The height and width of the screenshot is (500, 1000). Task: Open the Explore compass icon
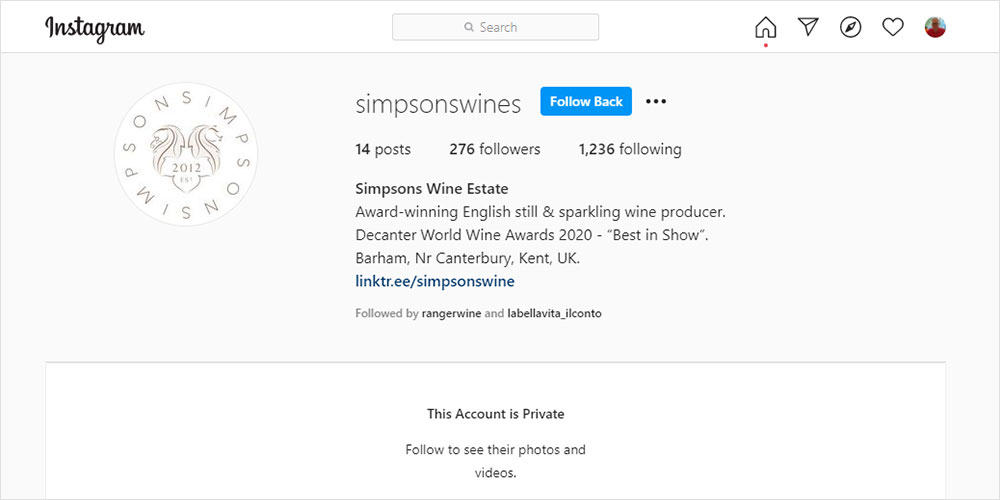click(850, 27)
